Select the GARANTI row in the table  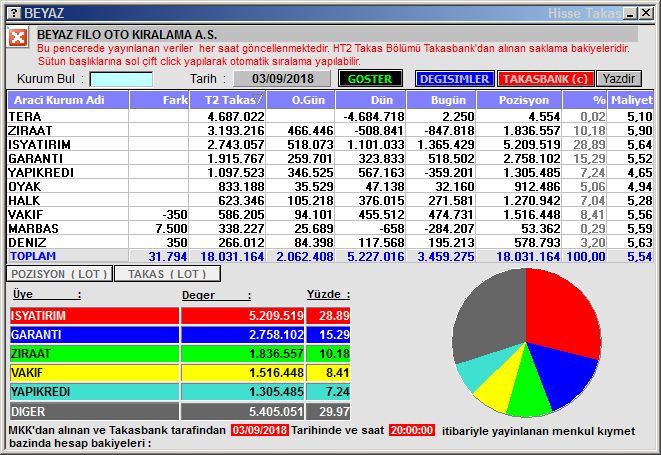[x=330, y=158]
